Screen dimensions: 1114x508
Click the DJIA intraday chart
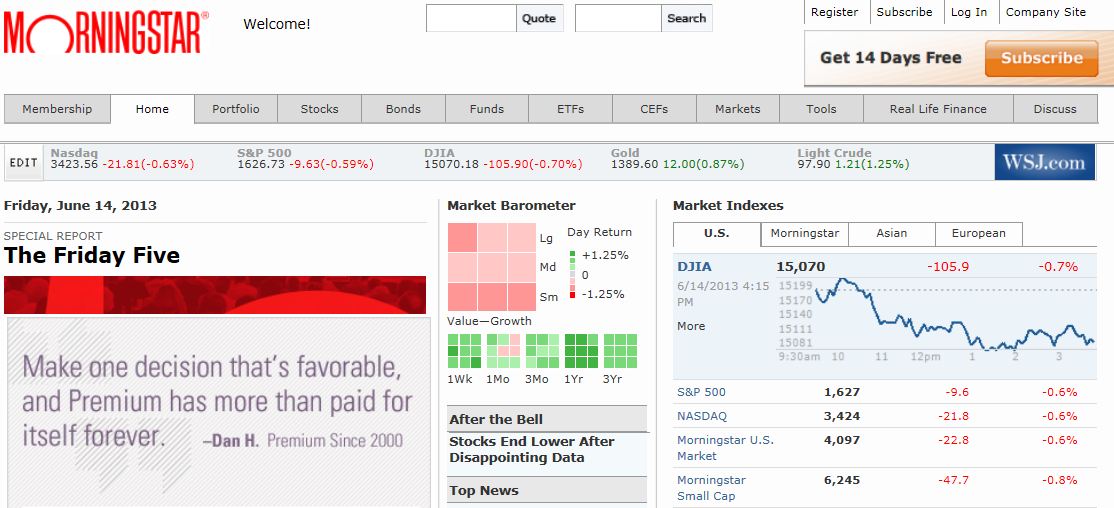click(936, 318)
